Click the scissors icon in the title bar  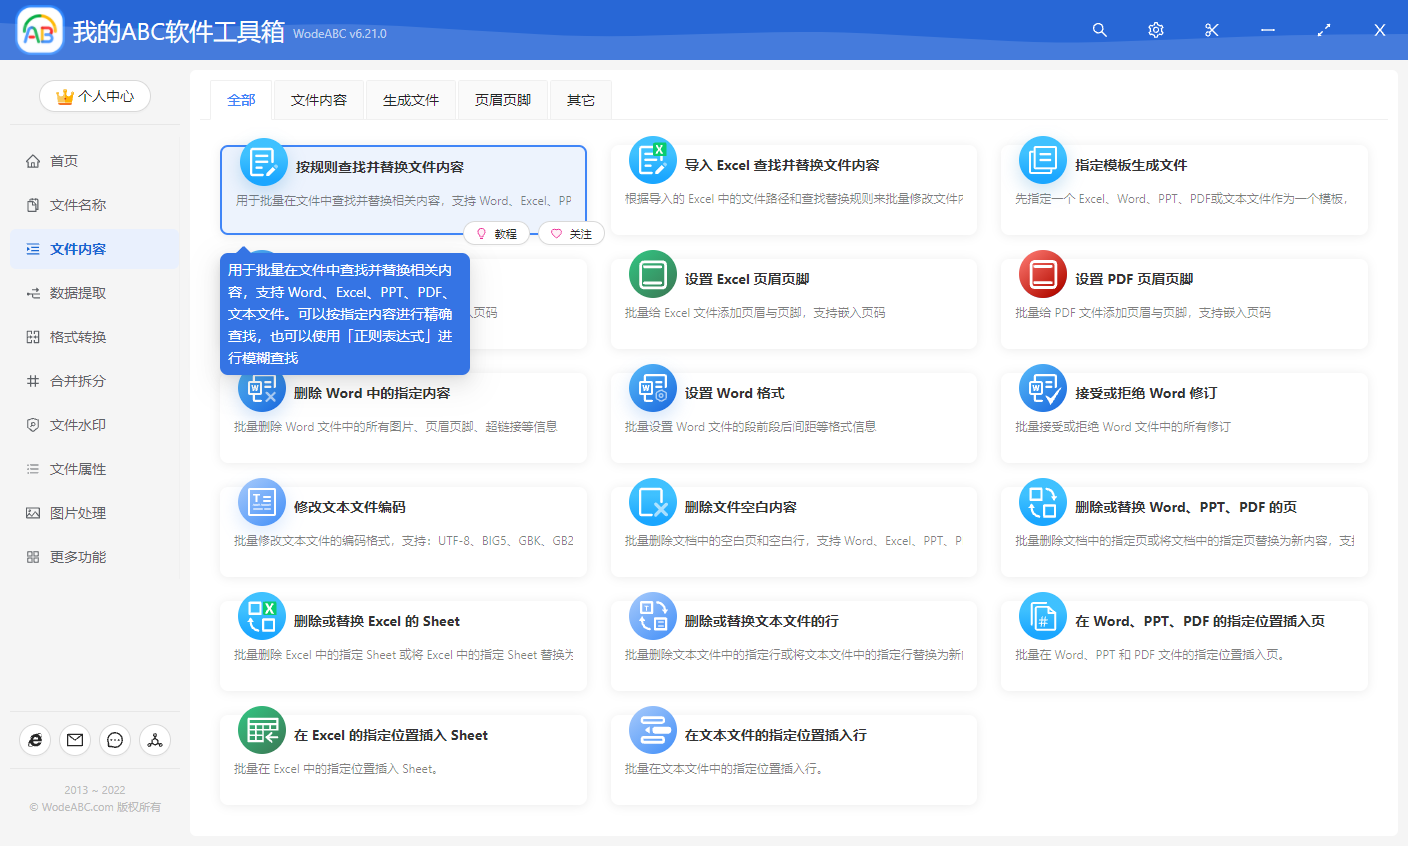point(1211,30)
